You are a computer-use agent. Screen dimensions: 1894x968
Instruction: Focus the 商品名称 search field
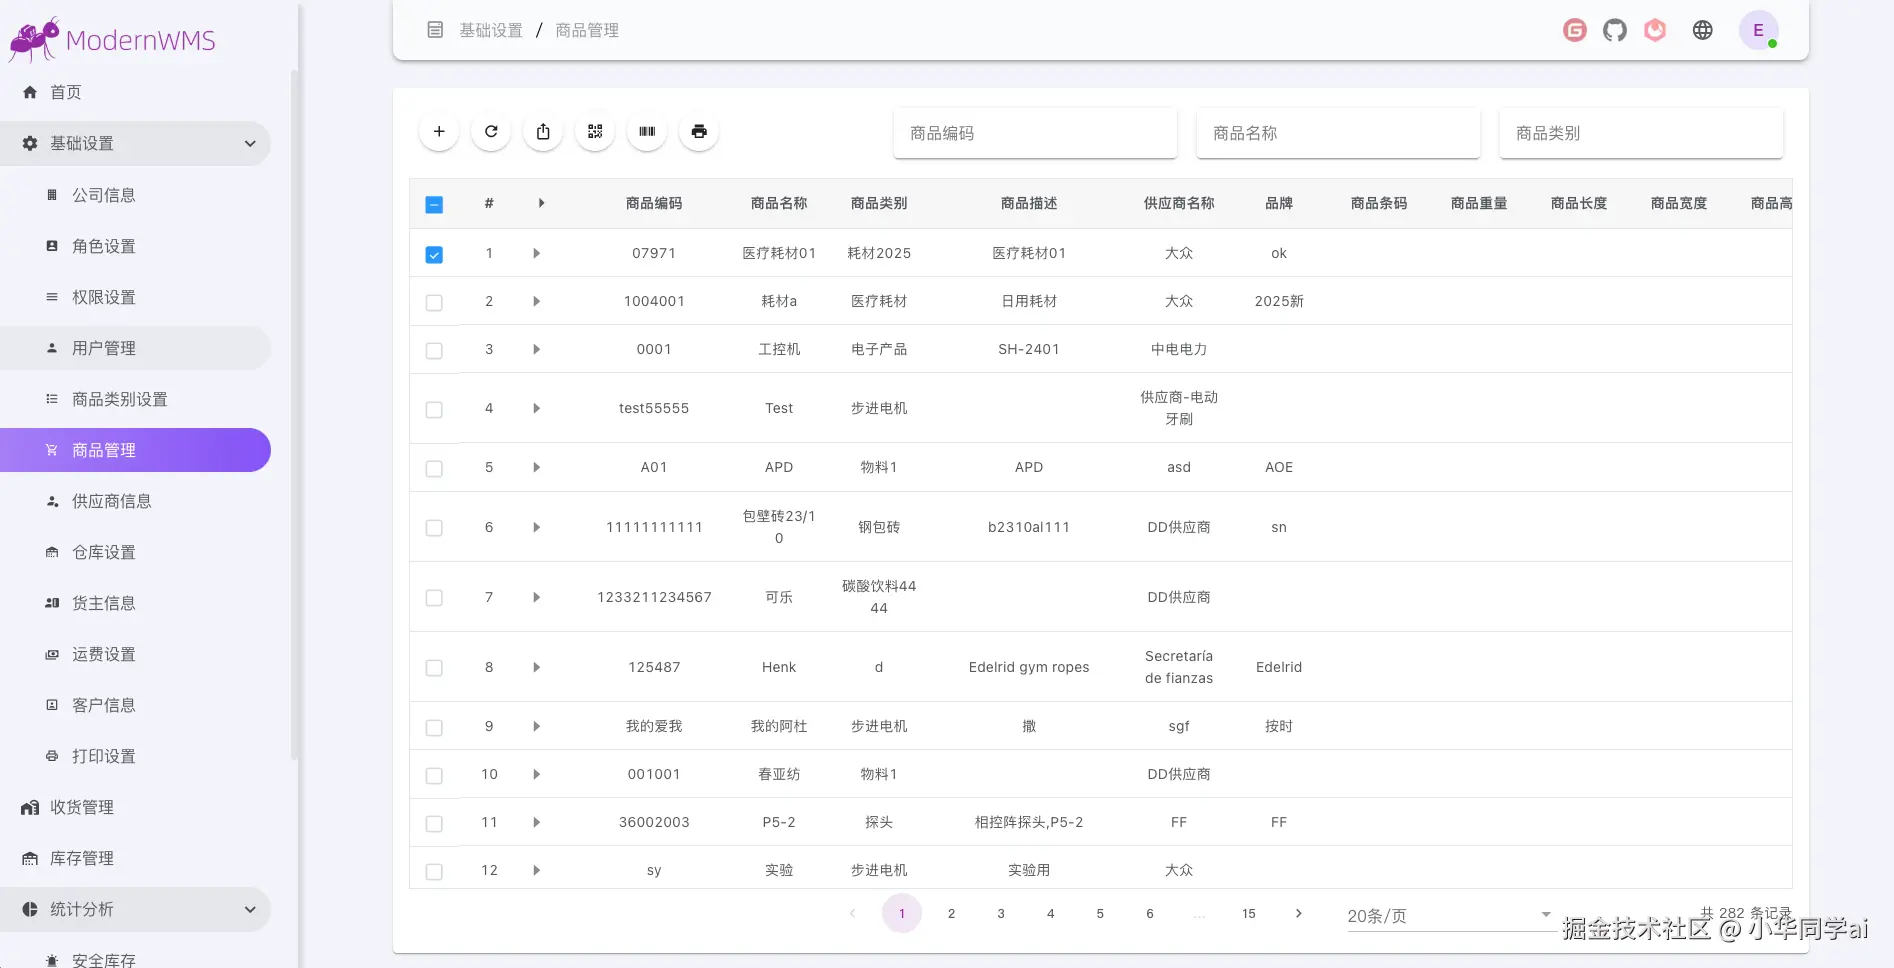[1338, 133]
